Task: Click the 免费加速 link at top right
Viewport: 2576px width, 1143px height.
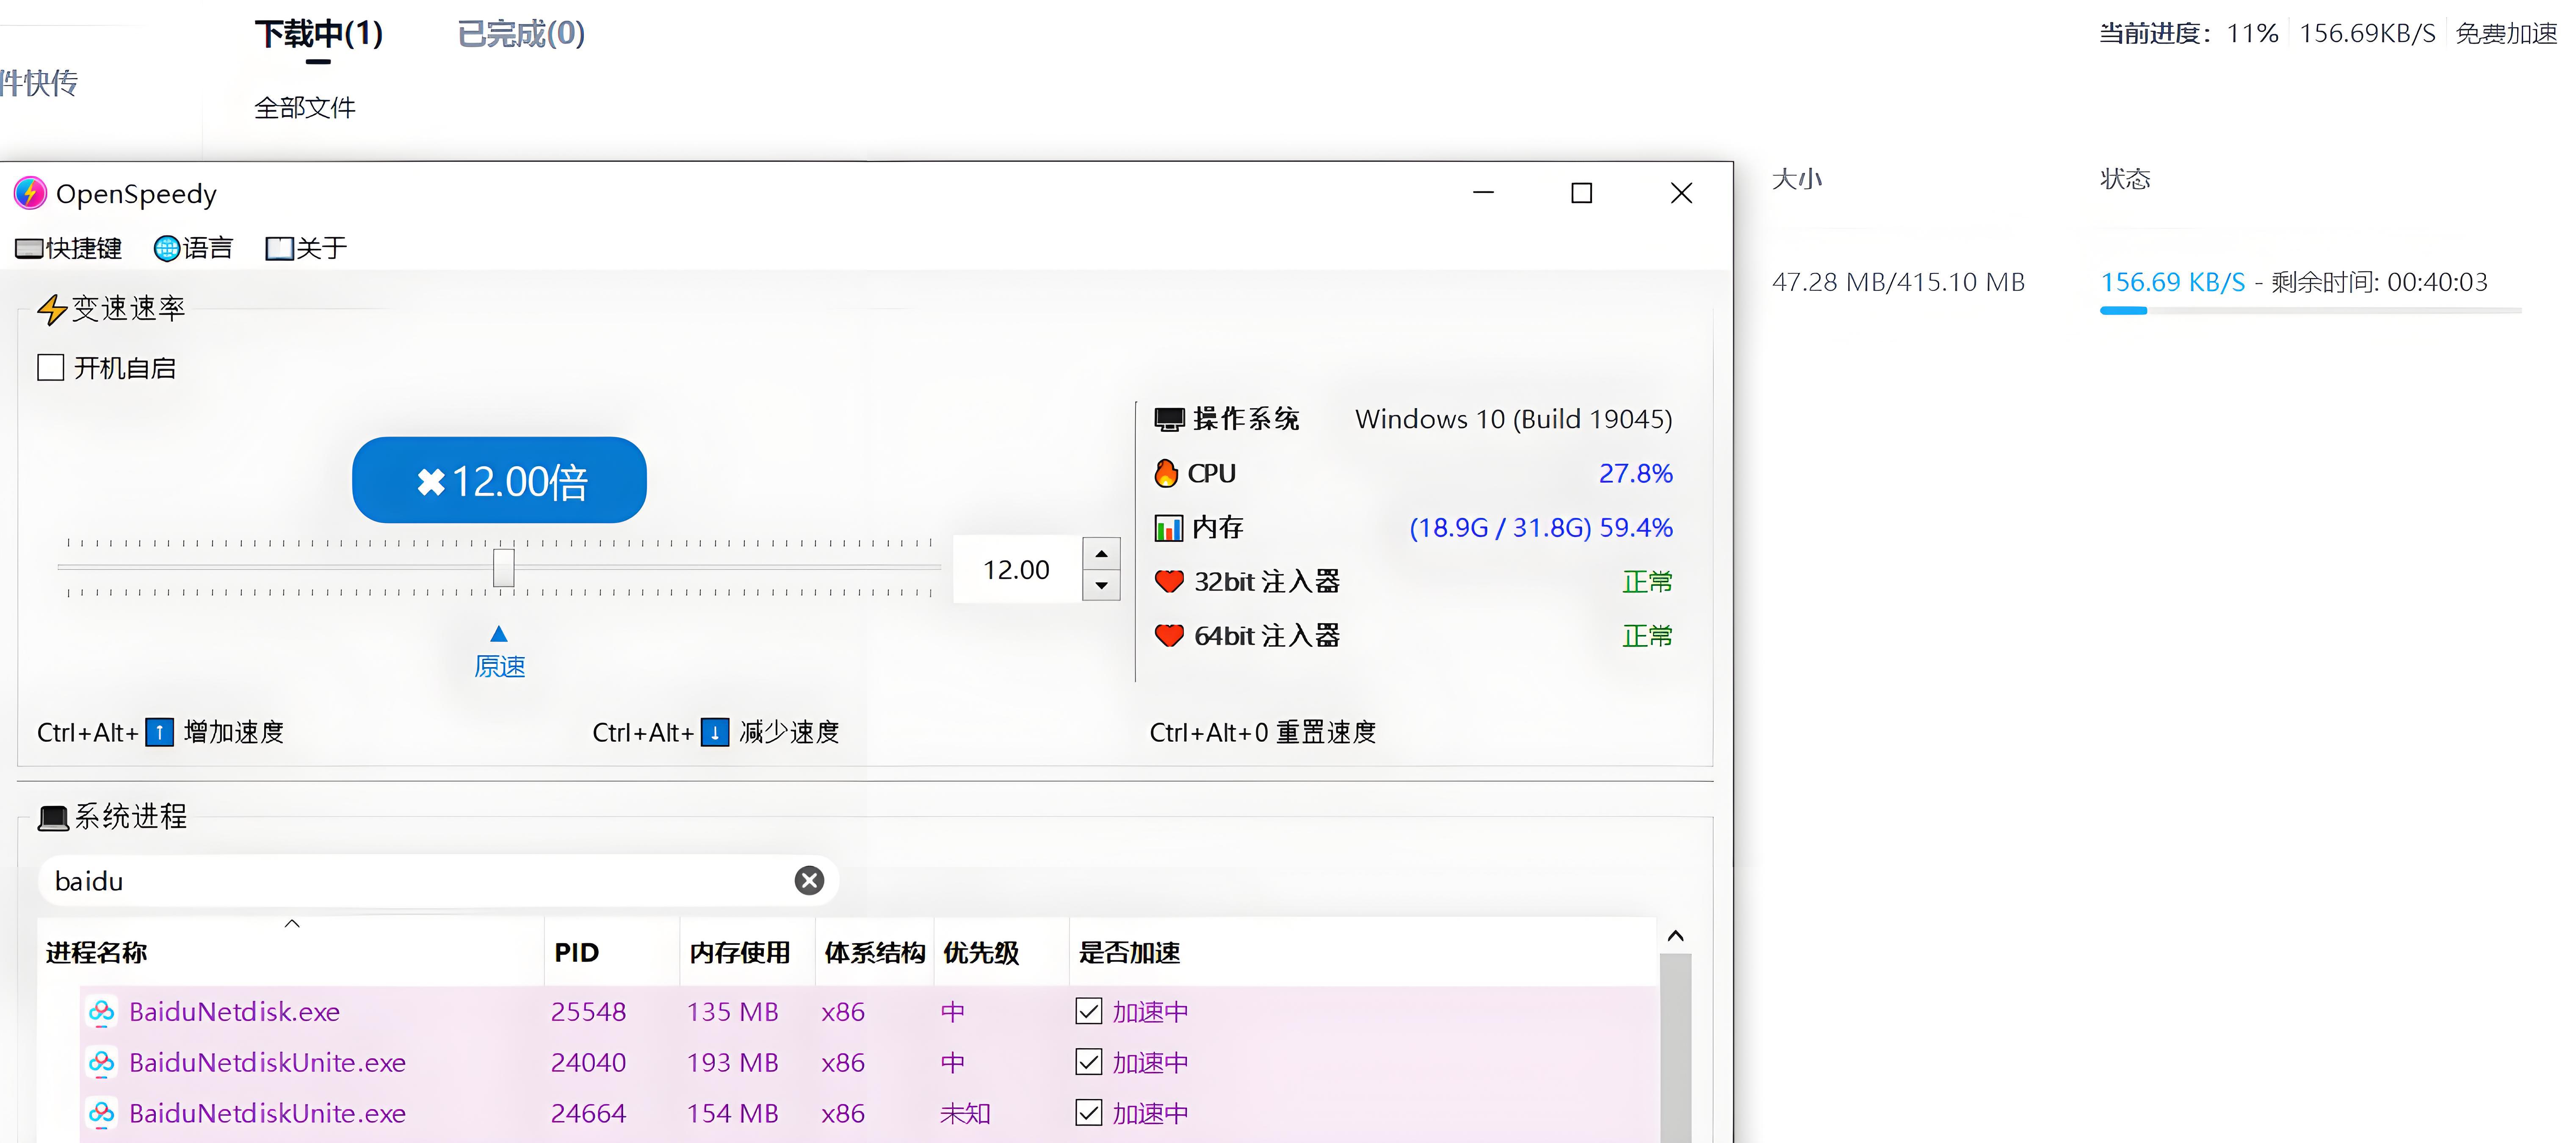Action: coord(2506,34)
